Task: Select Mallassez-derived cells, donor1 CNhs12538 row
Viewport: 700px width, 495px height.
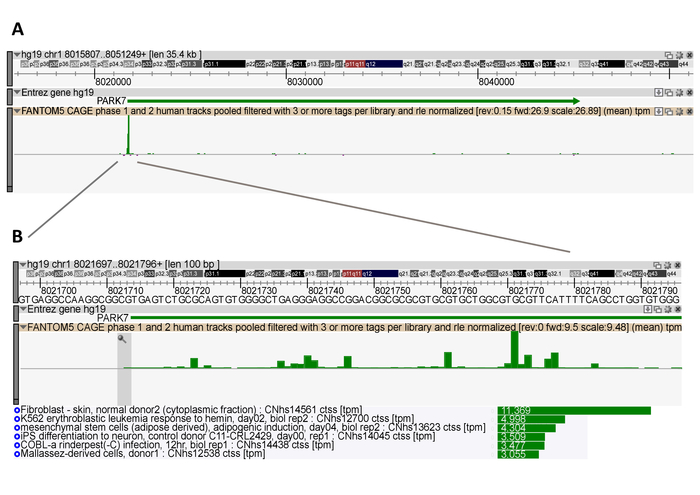Action: (143, 454)
